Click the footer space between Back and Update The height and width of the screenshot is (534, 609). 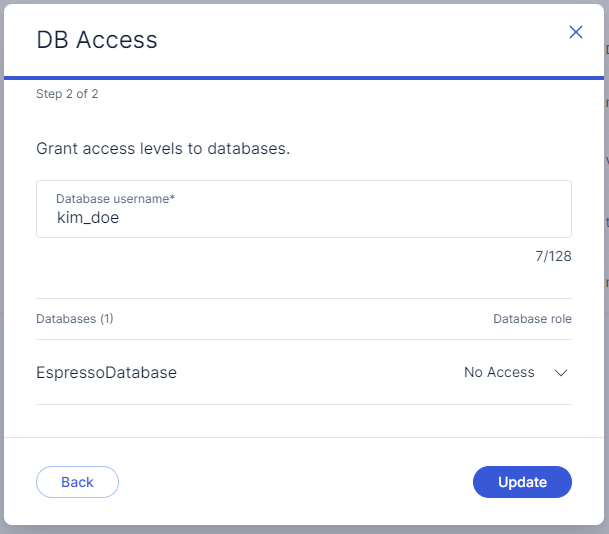click(295, 482)
